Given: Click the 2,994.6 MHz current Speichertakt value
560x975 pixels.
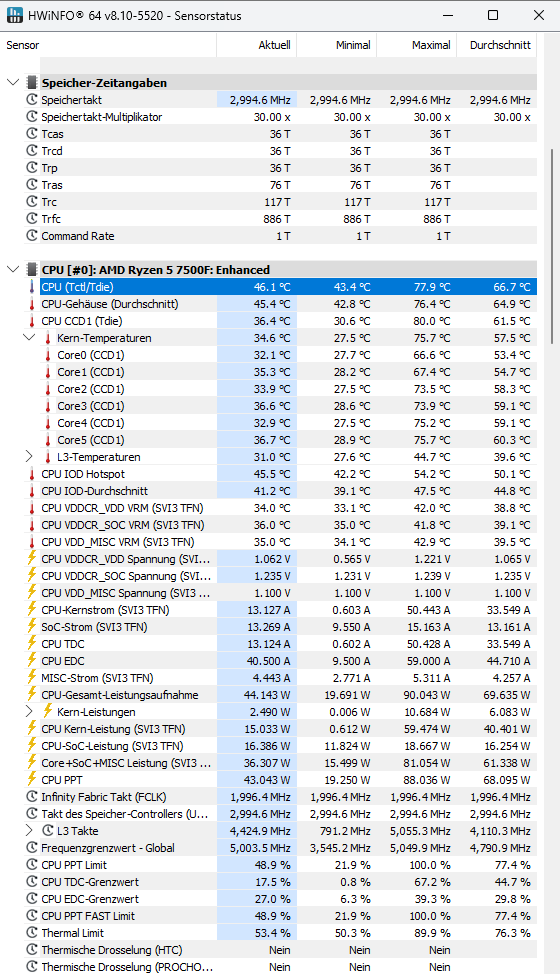Looking at the screenshot, I should tap(260, 99).
